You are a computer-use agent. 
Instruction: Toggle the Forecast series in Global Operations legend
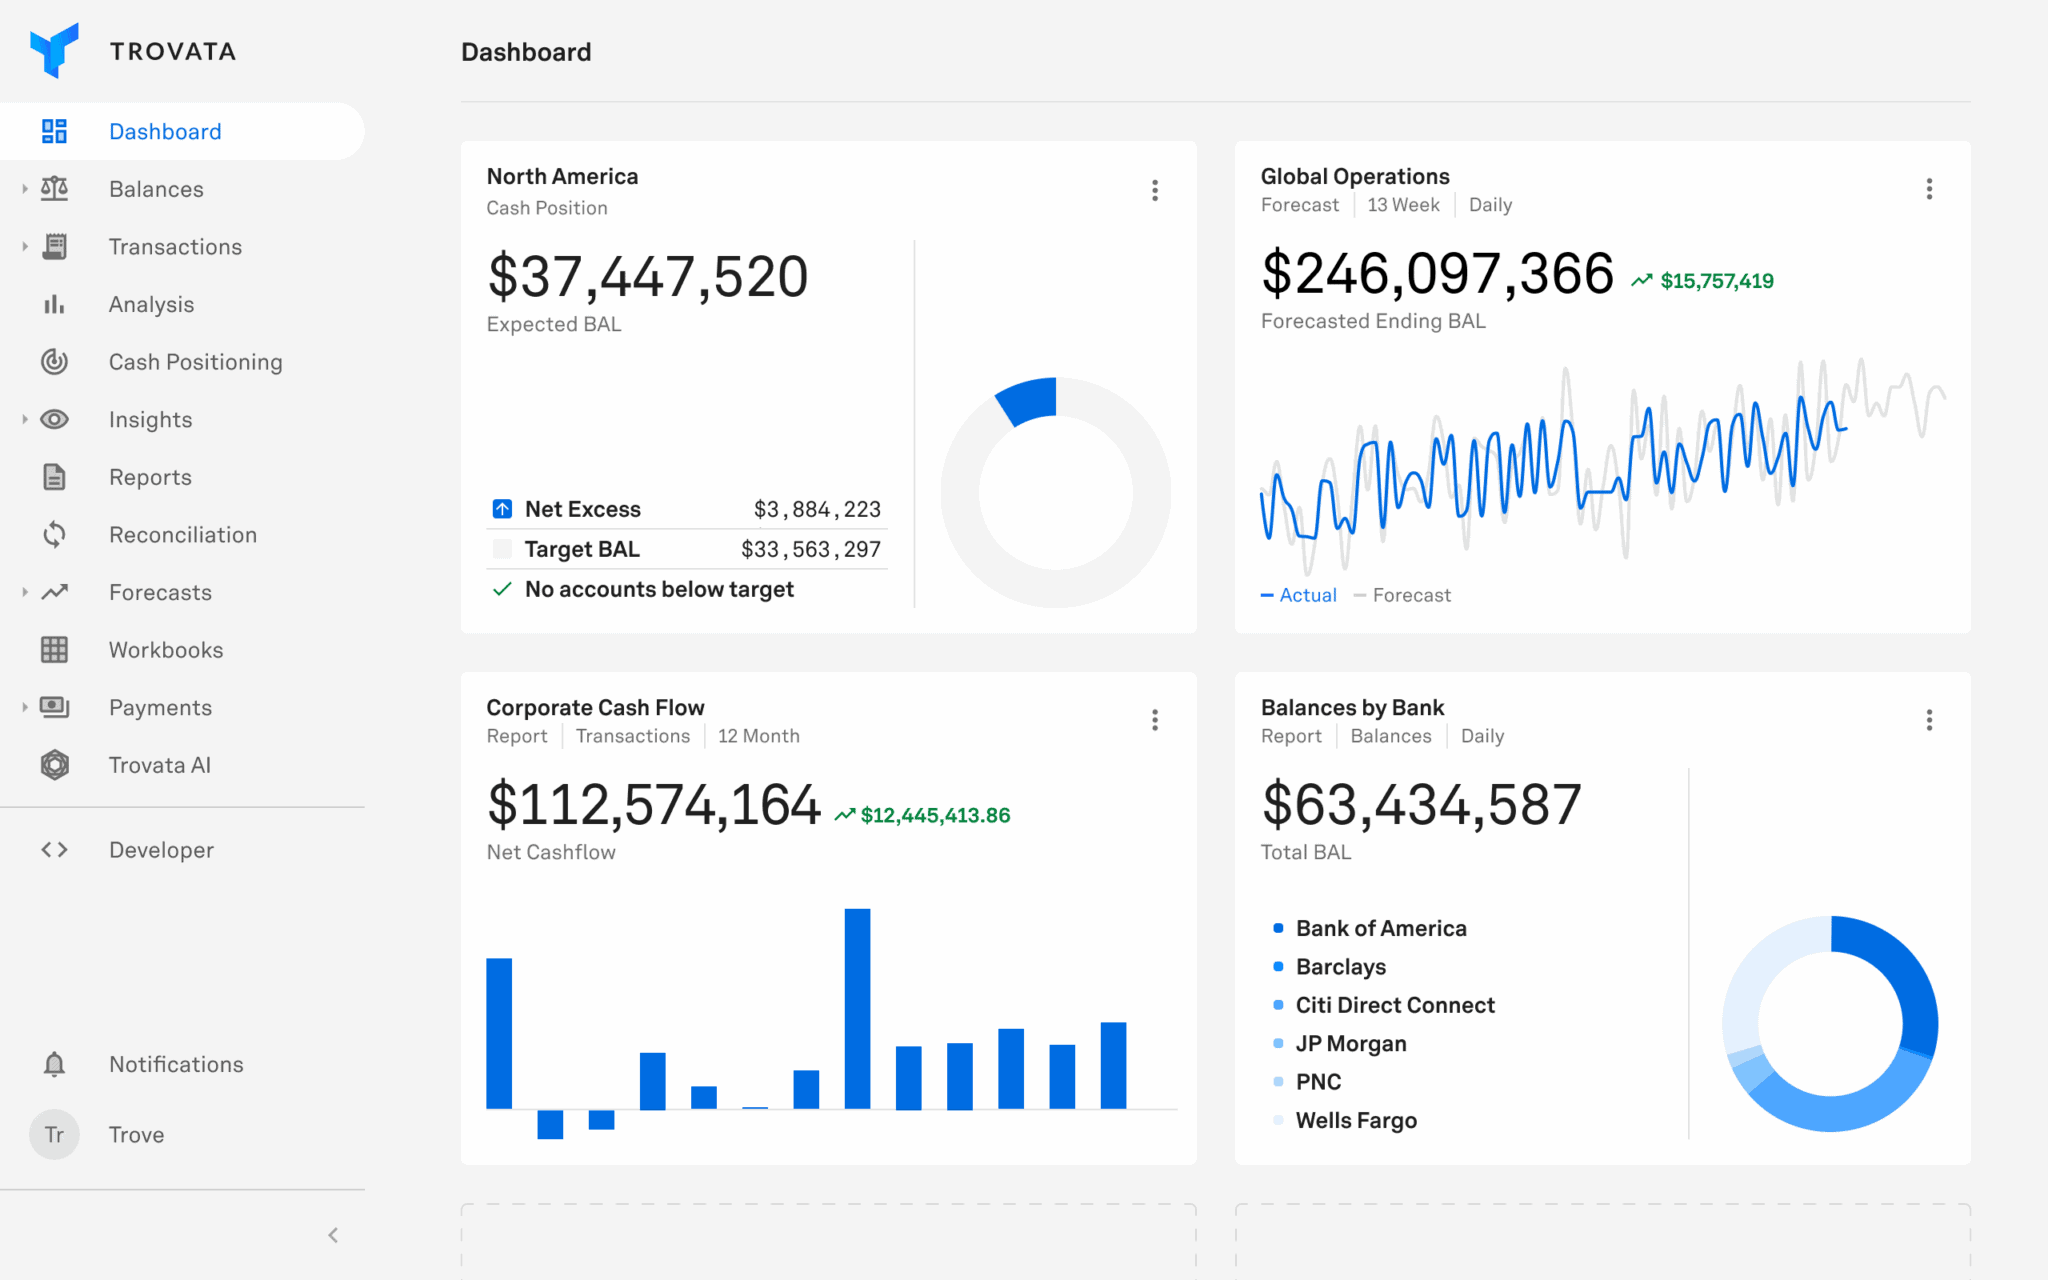click(x=1403, y=594)
